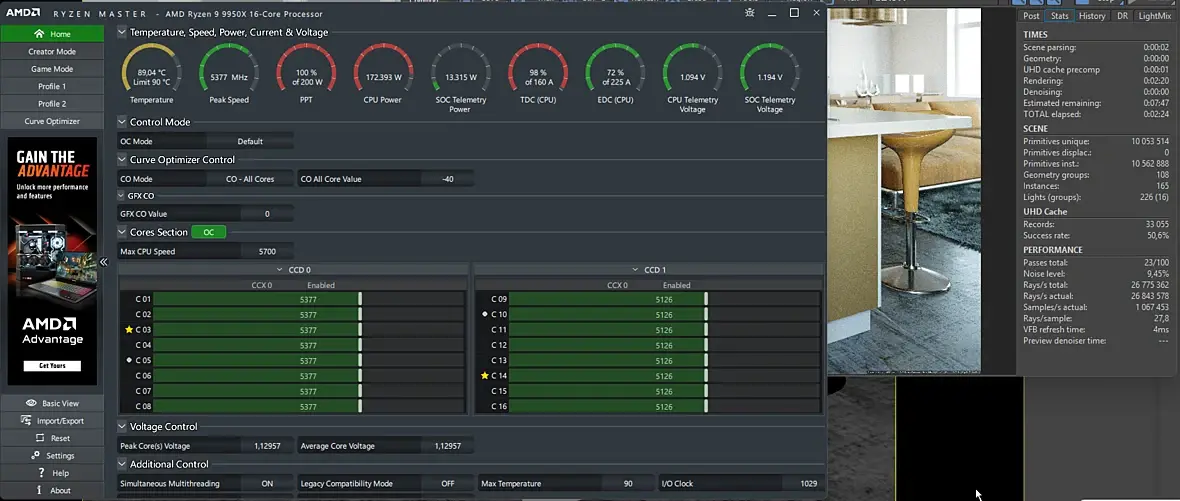Toggle the green OC switch in Cores Section
The image size is (1180, 501).
[x=208, y=232]
